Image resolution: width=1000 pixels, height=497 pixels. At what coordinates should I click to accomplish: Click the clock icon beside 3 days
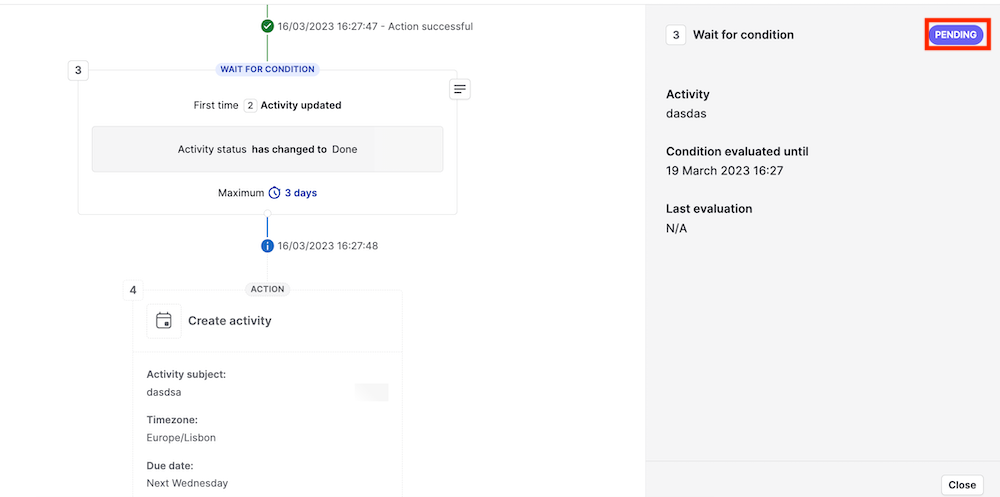(274, 193)
